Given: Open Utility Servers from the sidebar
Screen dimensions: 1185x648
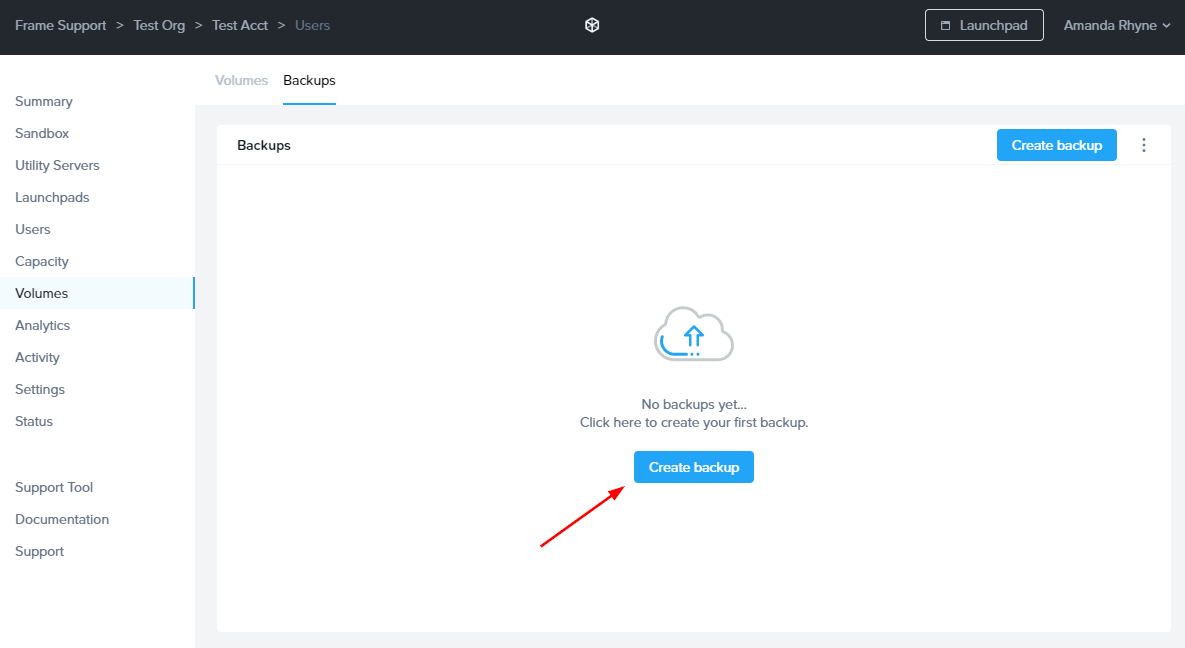Looking at the screenshot, I should tap(57, 165).
